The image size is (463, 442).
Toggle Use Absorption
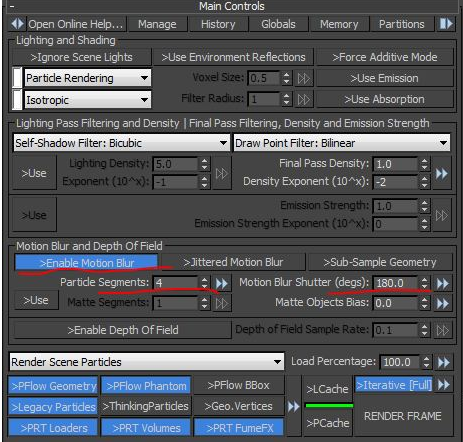coord(385,99)
